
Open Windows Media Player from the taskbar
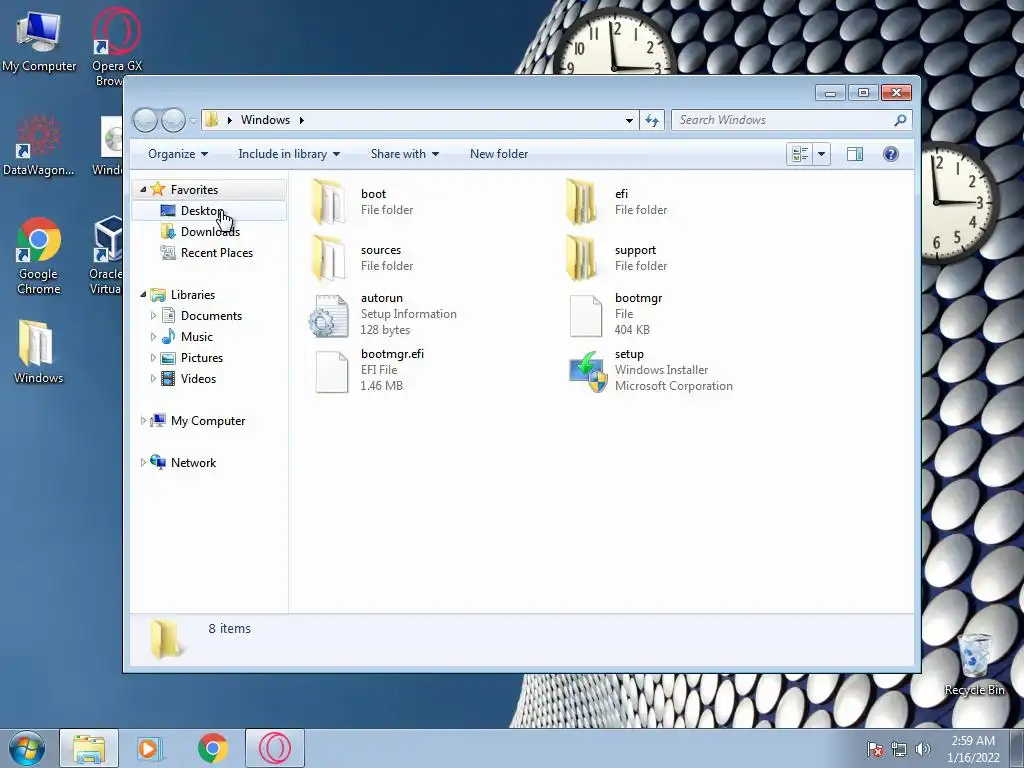[150, 748]
